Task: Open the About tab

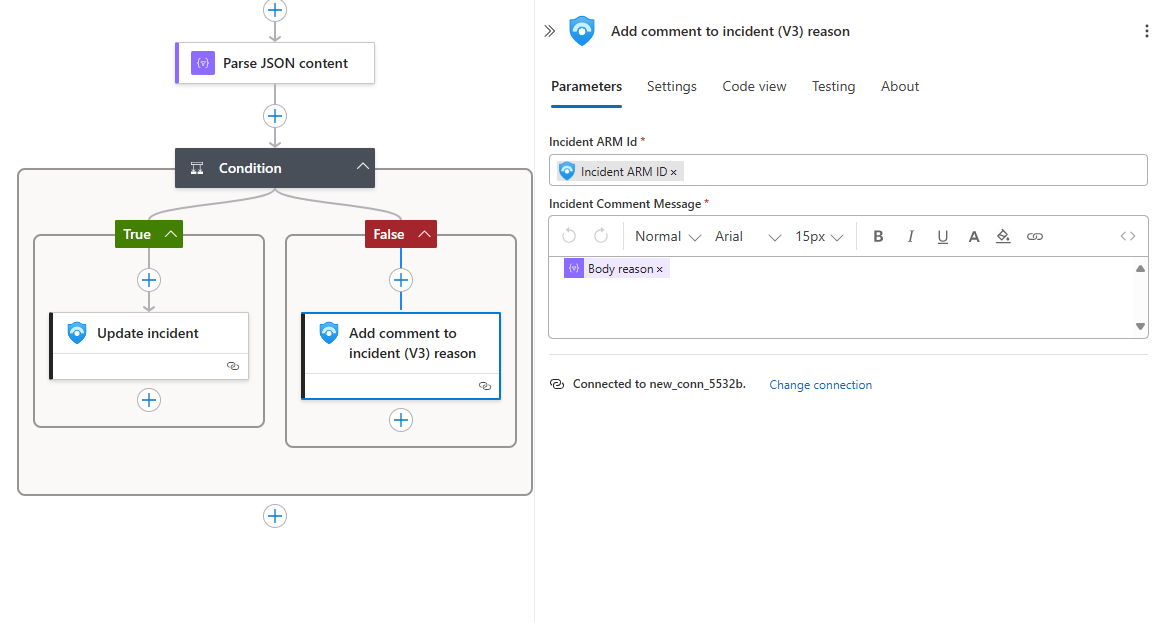Action: [x=900, y=86]
